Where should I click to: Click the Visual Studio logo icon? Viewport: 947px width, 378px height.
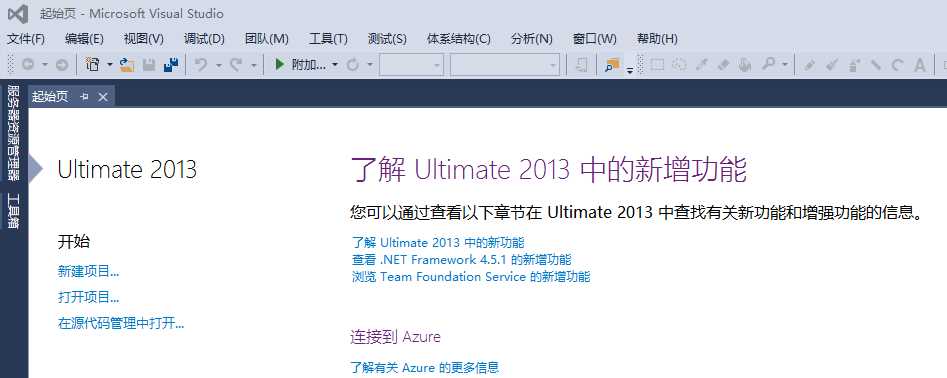point(18,13)
